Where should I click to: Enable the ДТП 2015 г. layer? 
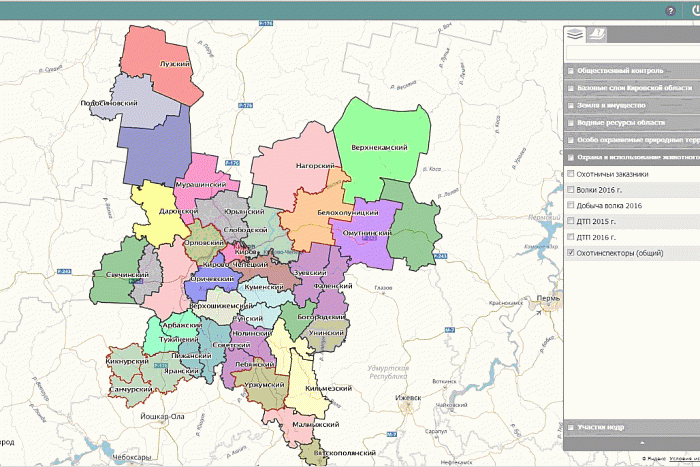pyautogui.click(x=571, y=221)
